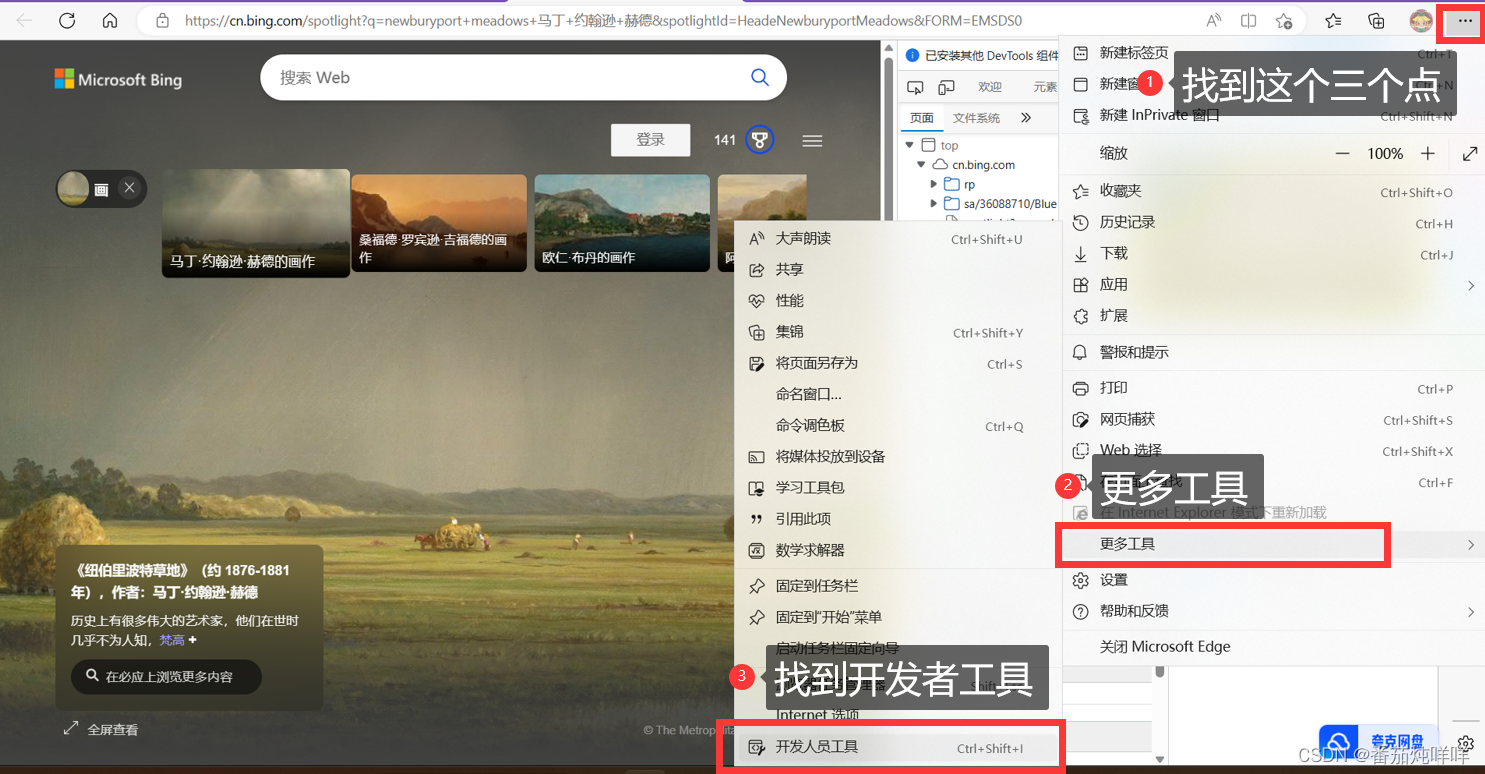Screen dimensions: 1485x774
Task: Click the Microsoft Bing logo
Action: [118, 79]
